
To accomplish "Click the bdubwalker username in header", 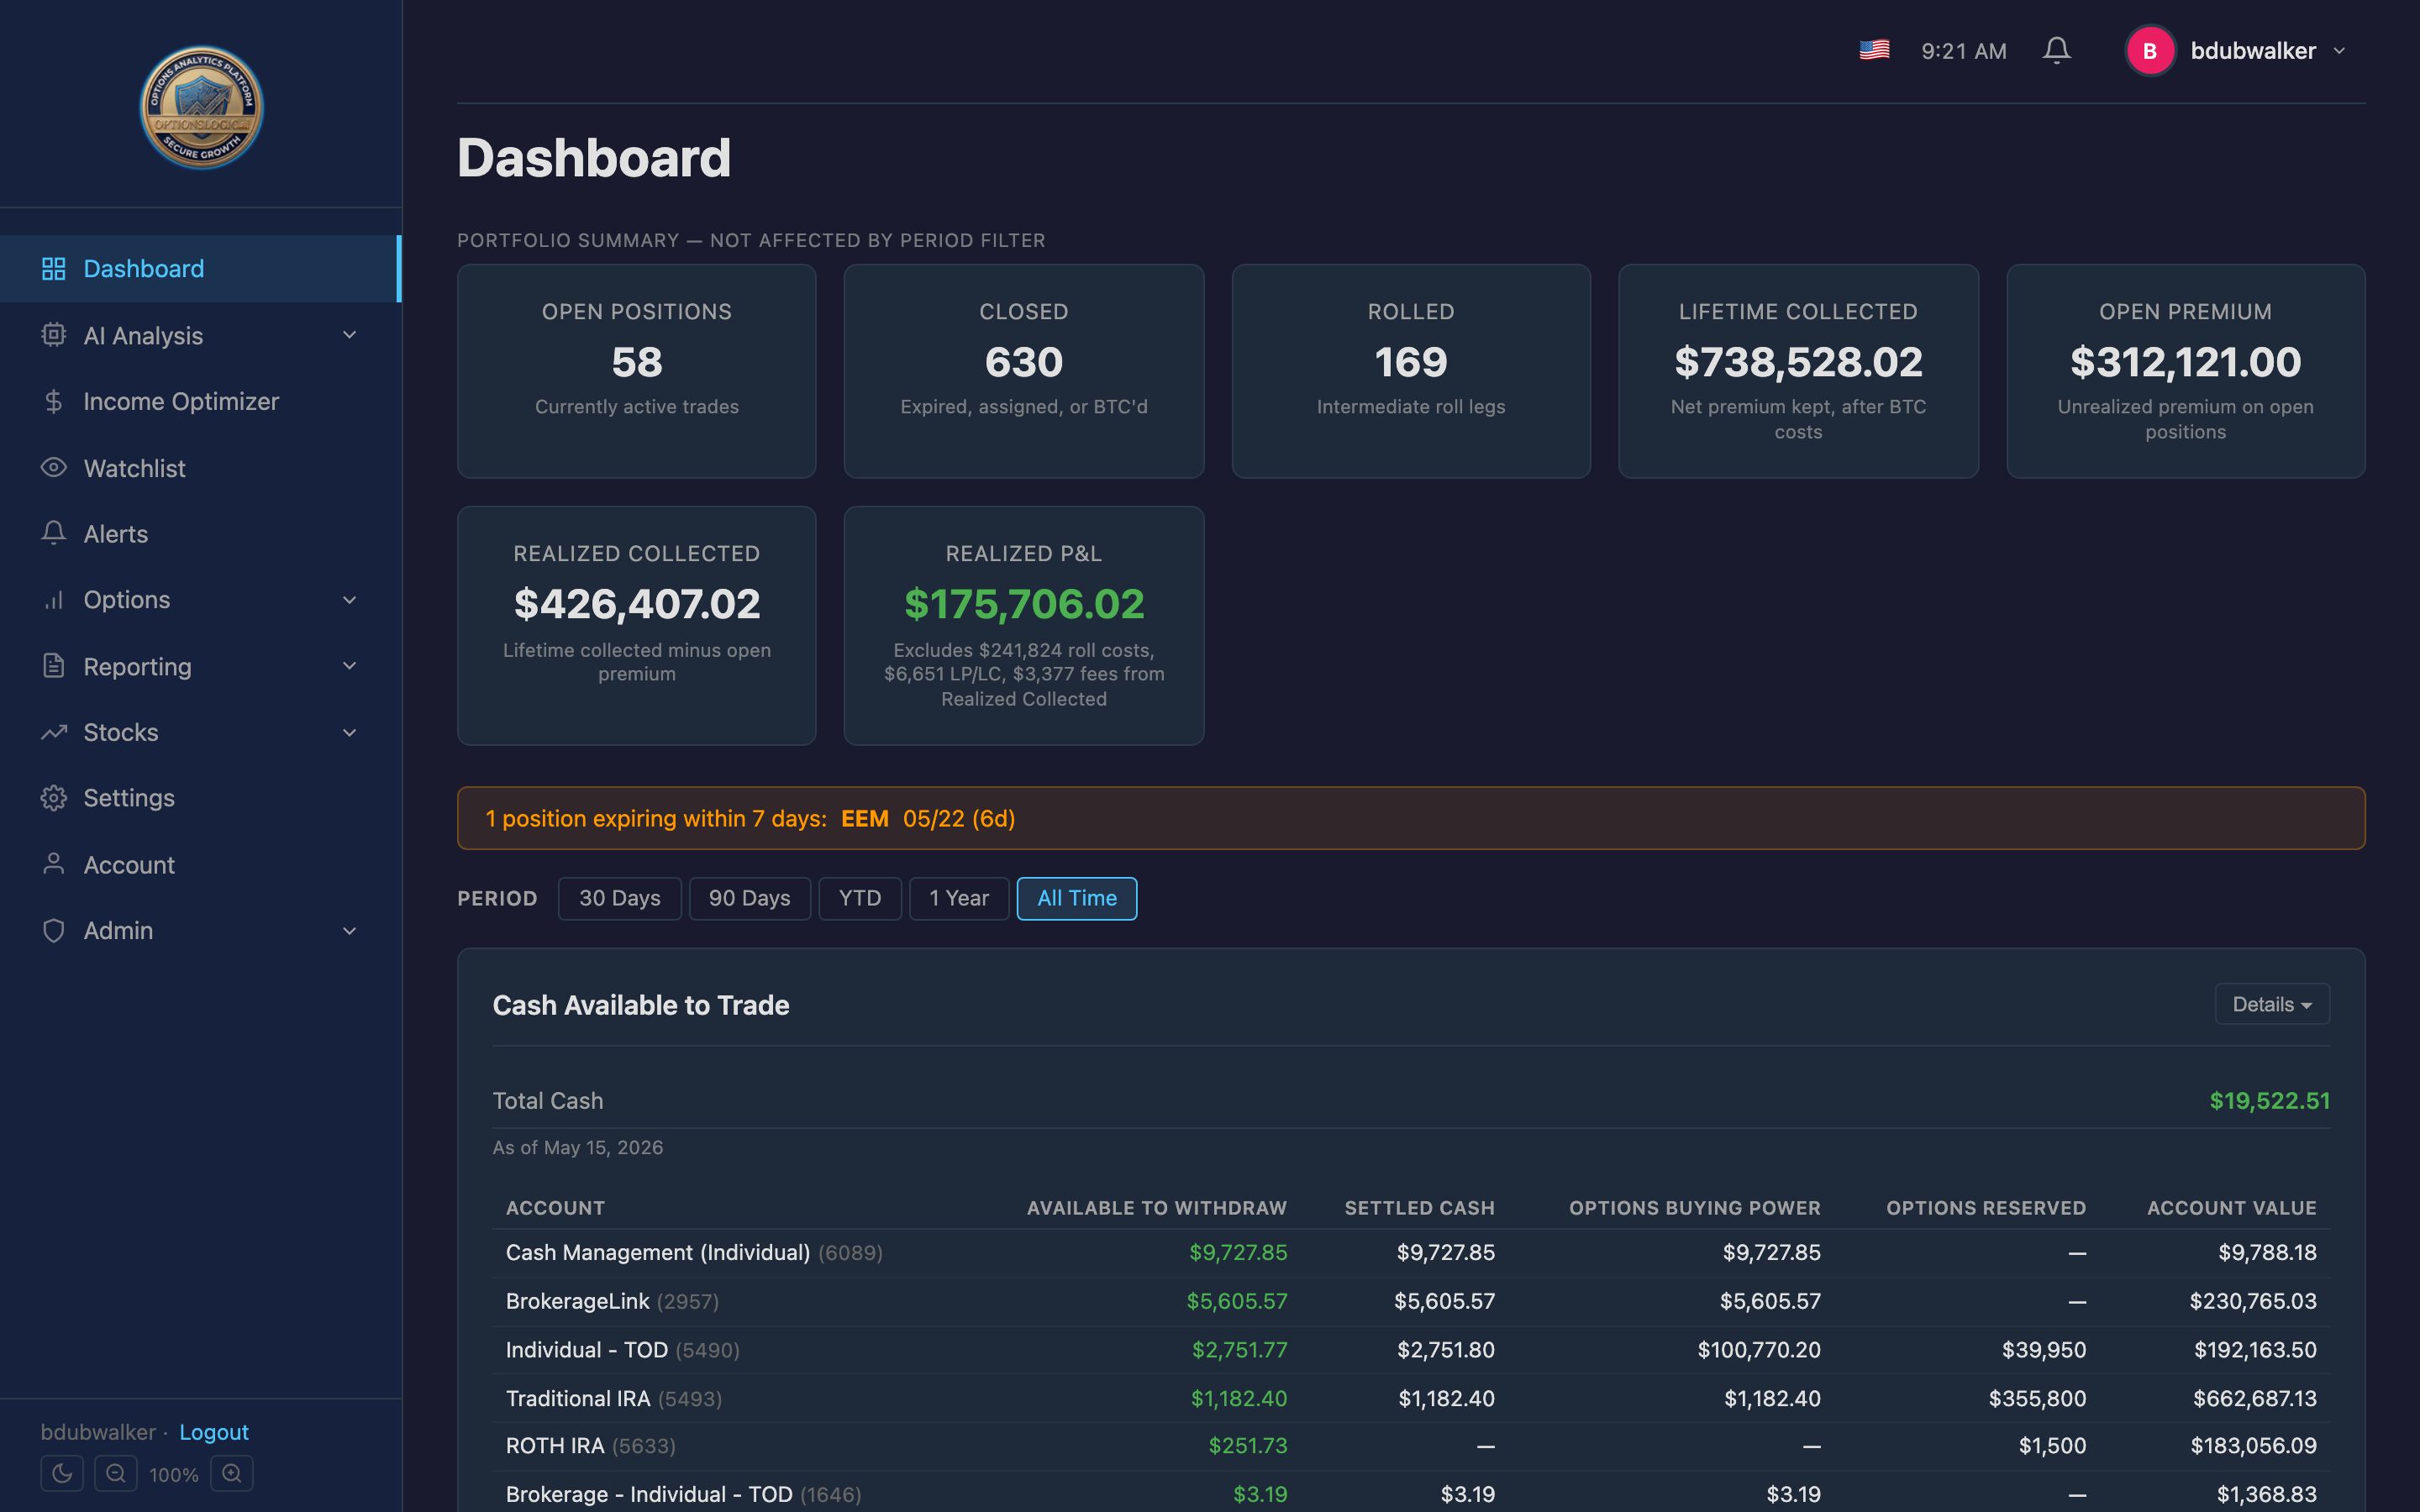I will coord(2253,51).
